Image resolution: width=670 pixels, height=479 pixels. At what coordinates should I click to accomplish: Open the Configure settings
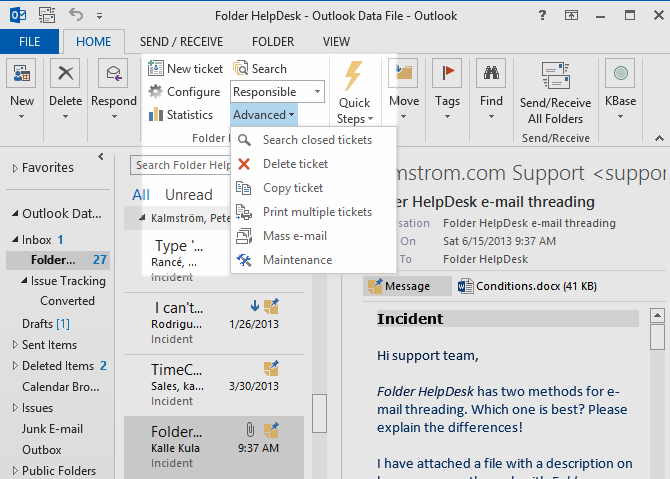184,91
